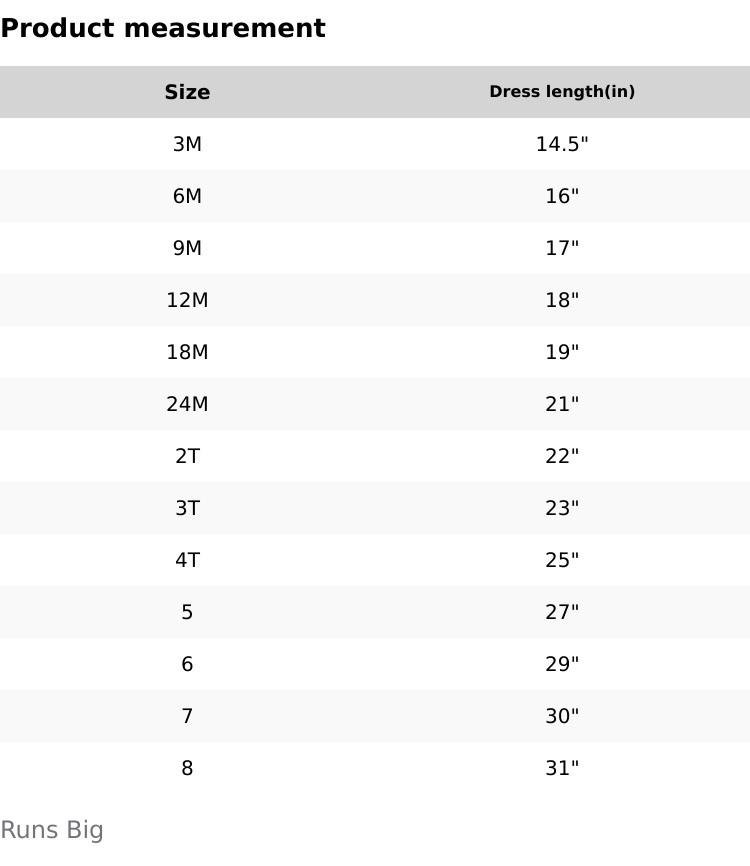Select the 24M size cell

point(187,404)
